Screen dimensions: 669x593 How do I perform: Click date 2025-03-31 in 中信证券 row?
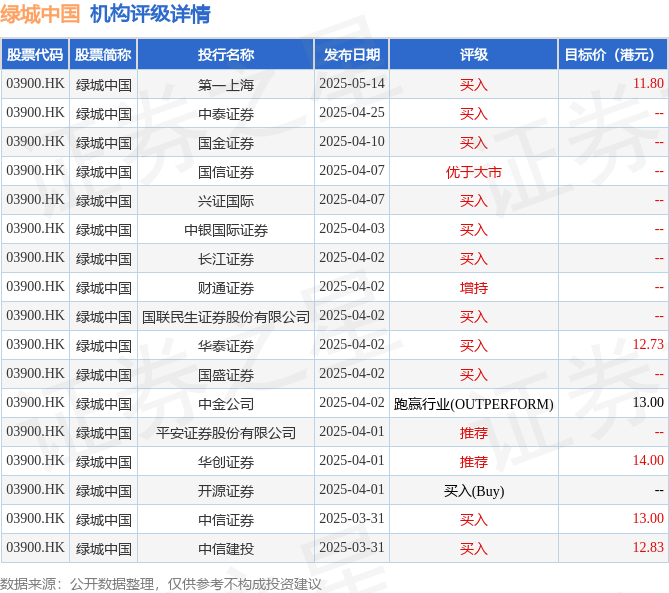coord(352,518)
